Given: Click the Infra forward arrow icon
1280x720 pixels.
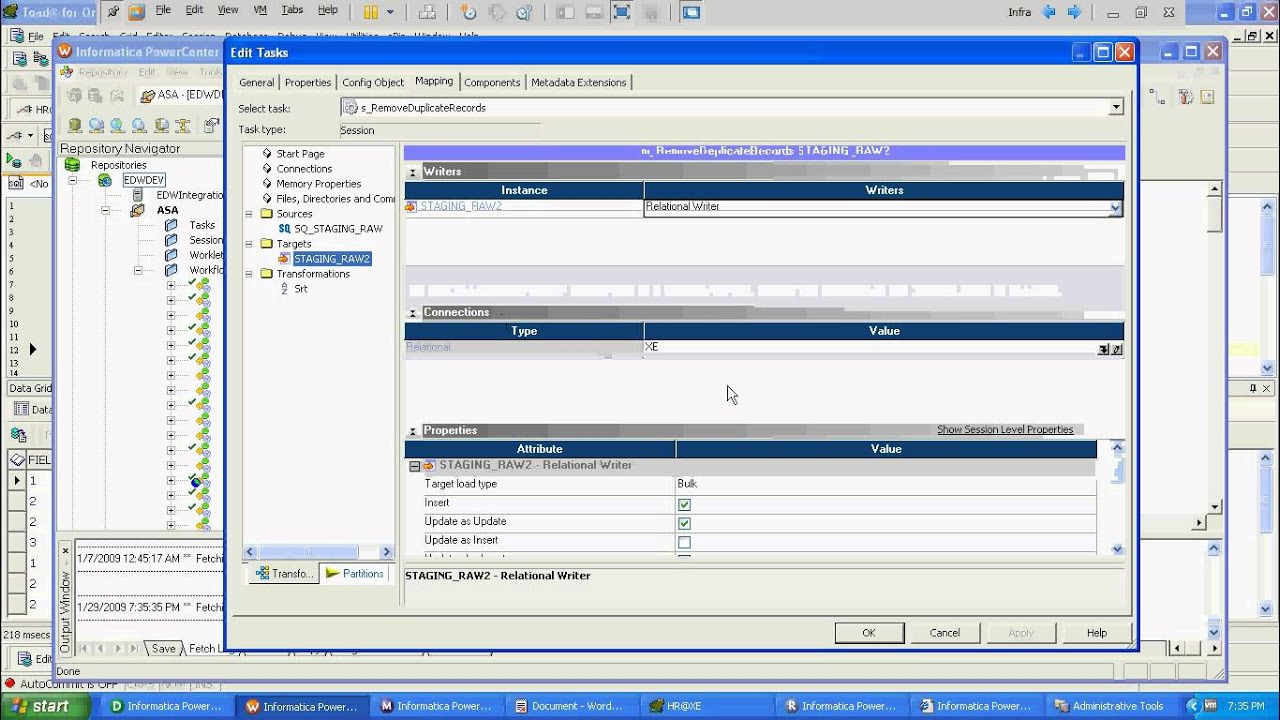Looking at the screenshot, I should [1075, 12].
